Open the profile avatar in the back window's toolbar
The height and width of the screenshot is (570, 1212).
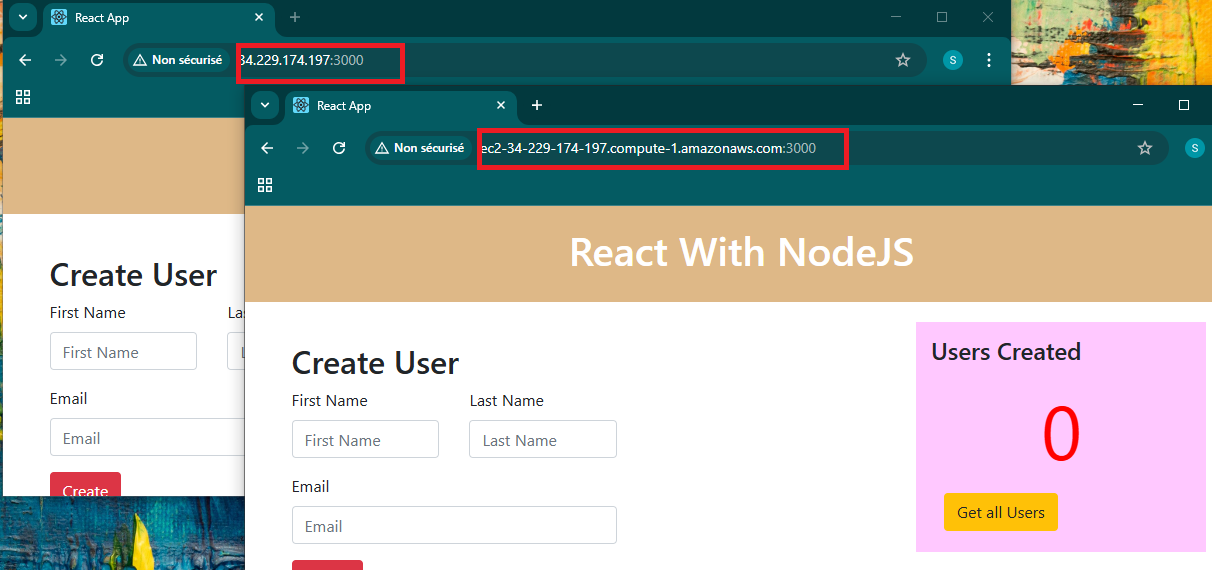coord(953,60)
